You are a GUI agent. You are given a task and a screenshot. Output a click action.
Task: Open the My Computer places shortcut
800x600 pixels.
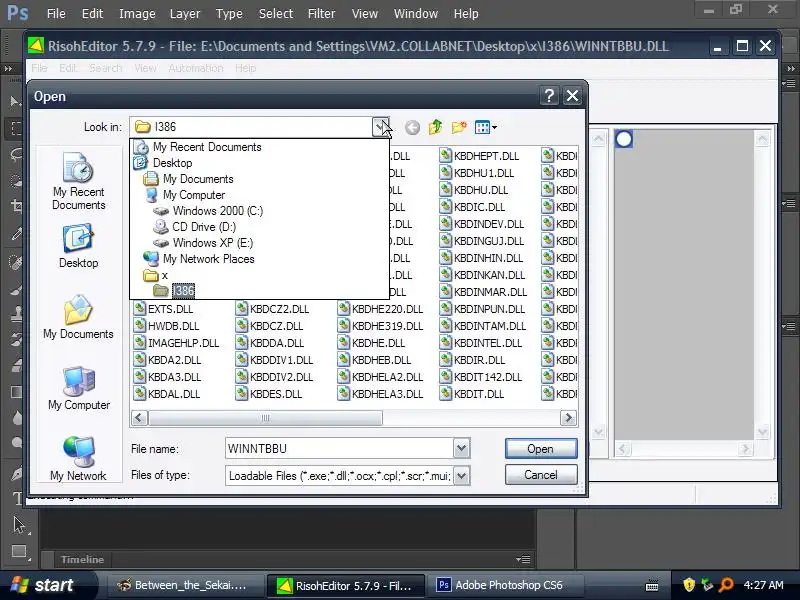coord(79,388)
